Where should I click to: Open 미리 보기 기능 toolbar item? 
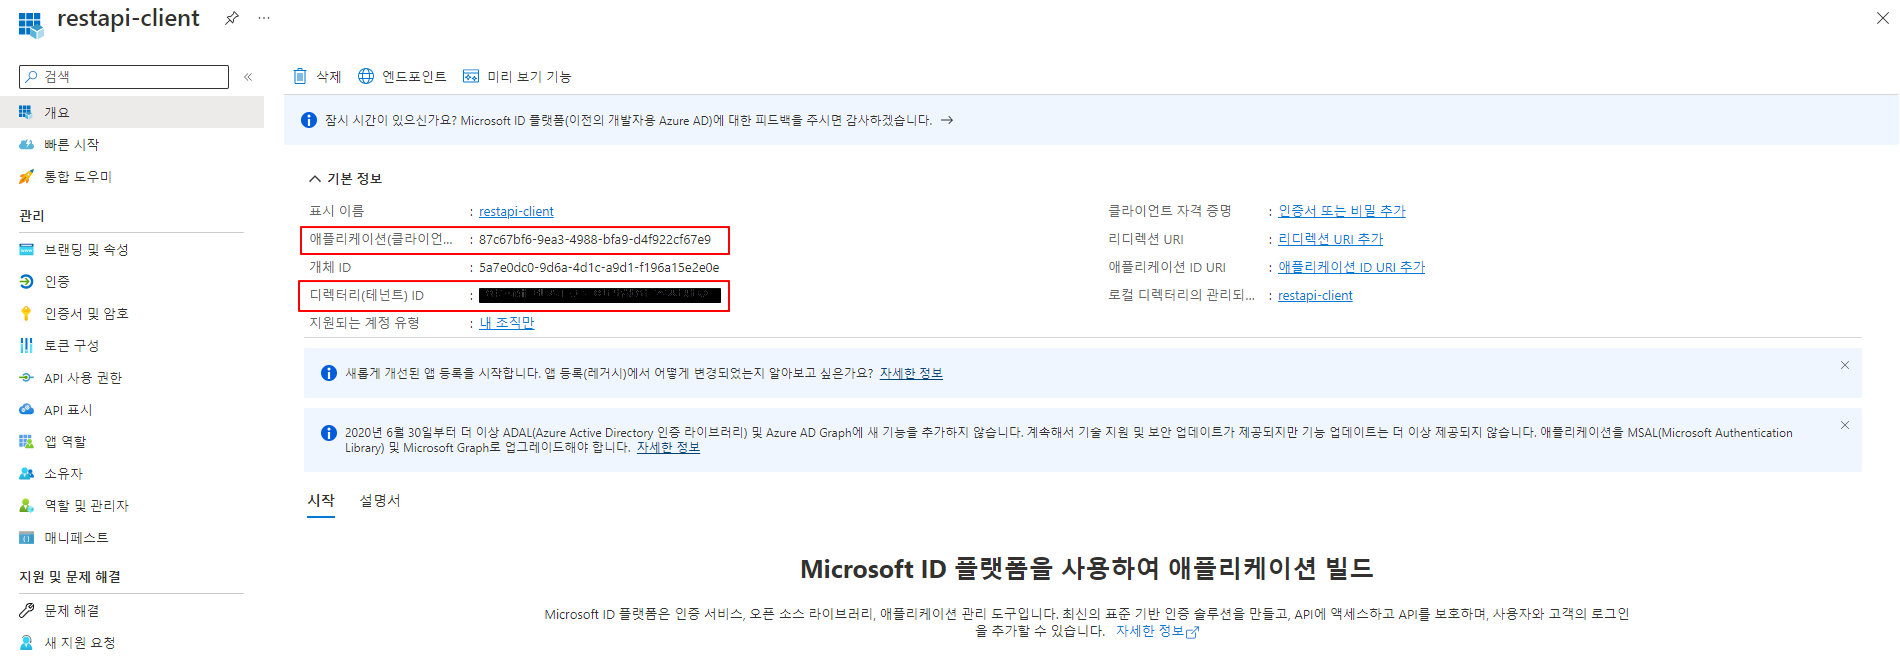tap(517, 76)
